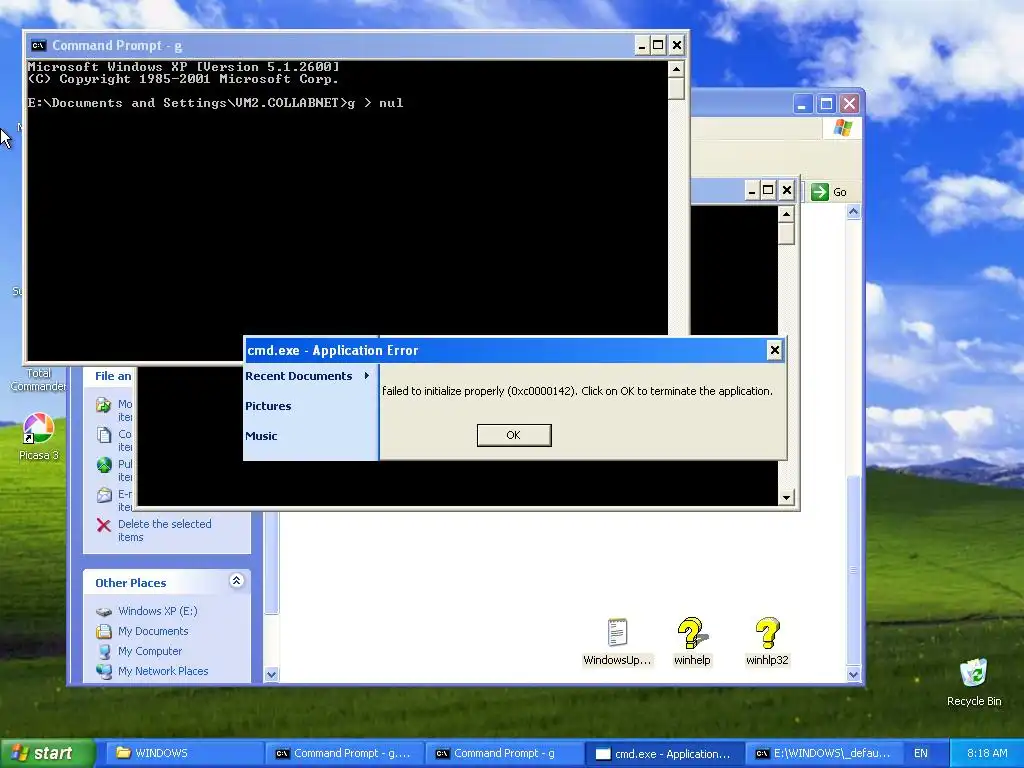The image size is (1024, 768).
Task: Click the Start button
Action: 48,754
